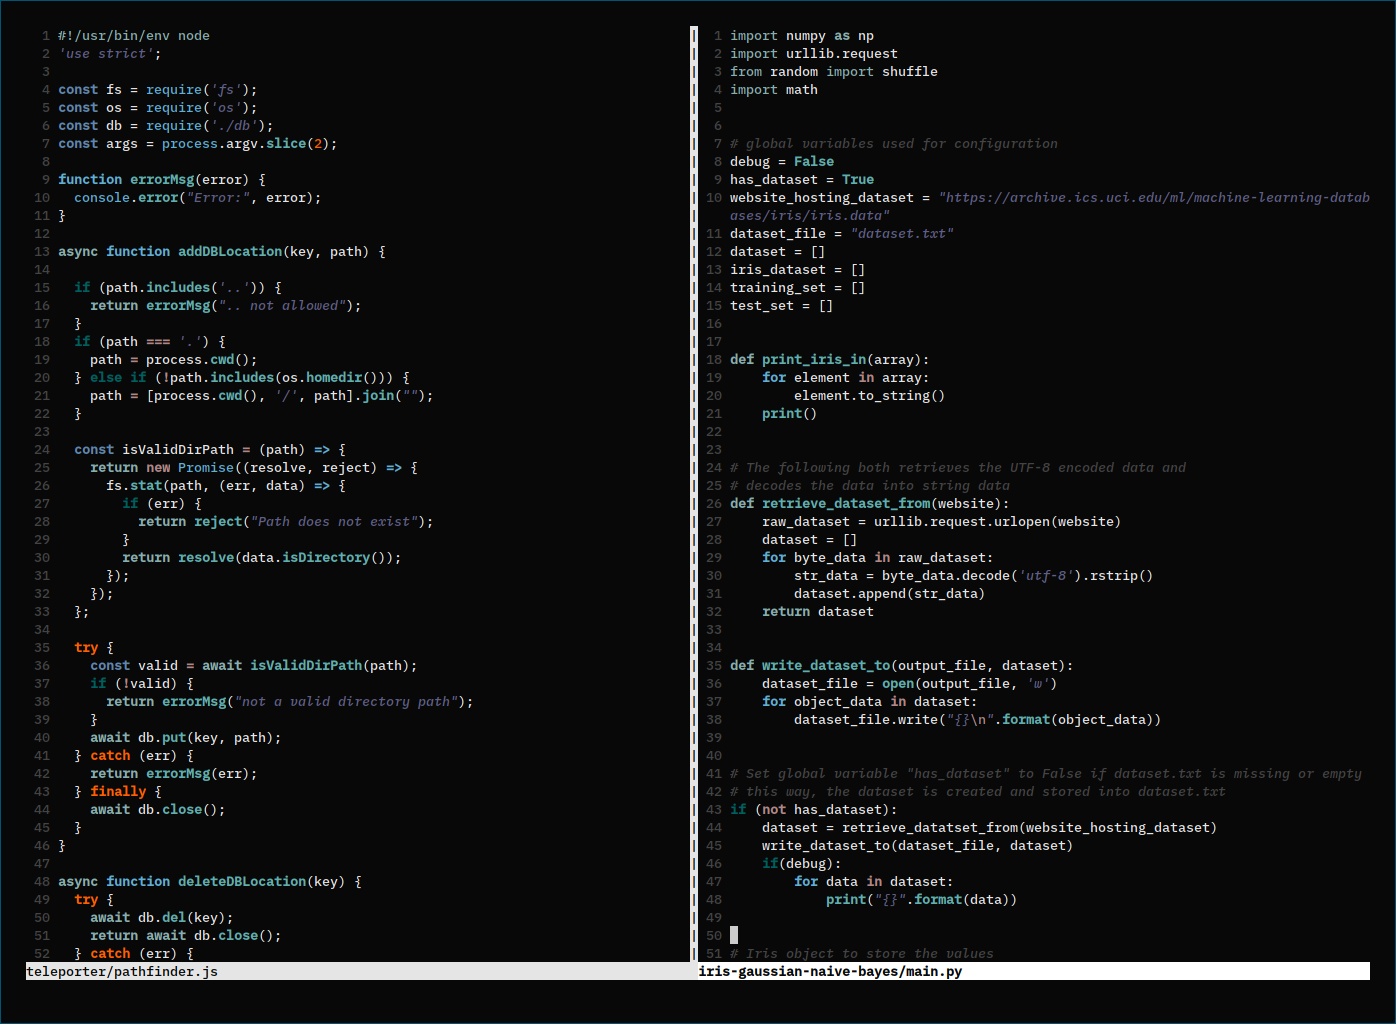Click "if (not has_dataset):" condition

click(x=814, y=810)
